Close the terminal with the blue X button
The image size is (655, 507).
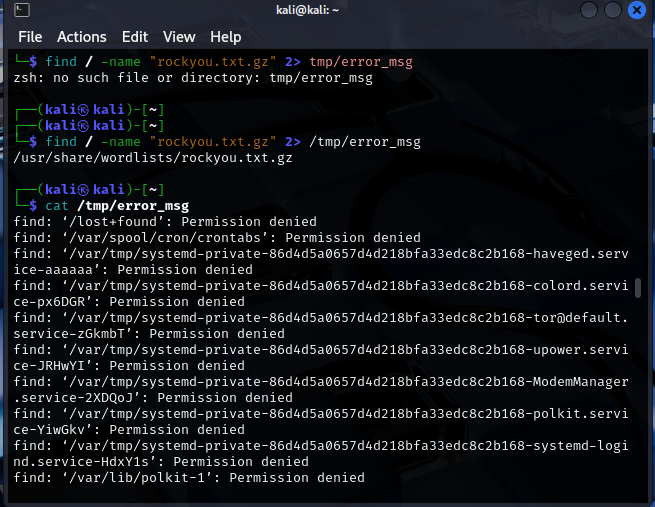[637, 10]
